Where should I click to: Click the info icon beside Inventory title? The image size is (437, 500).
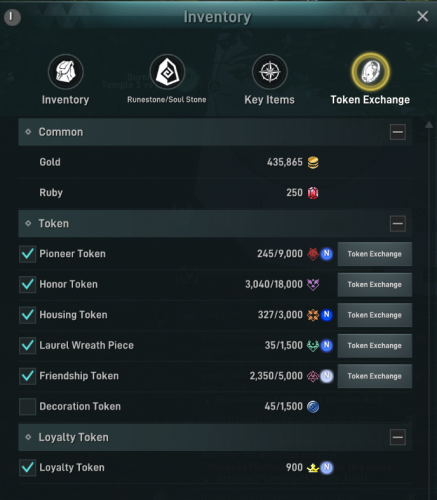12,17
